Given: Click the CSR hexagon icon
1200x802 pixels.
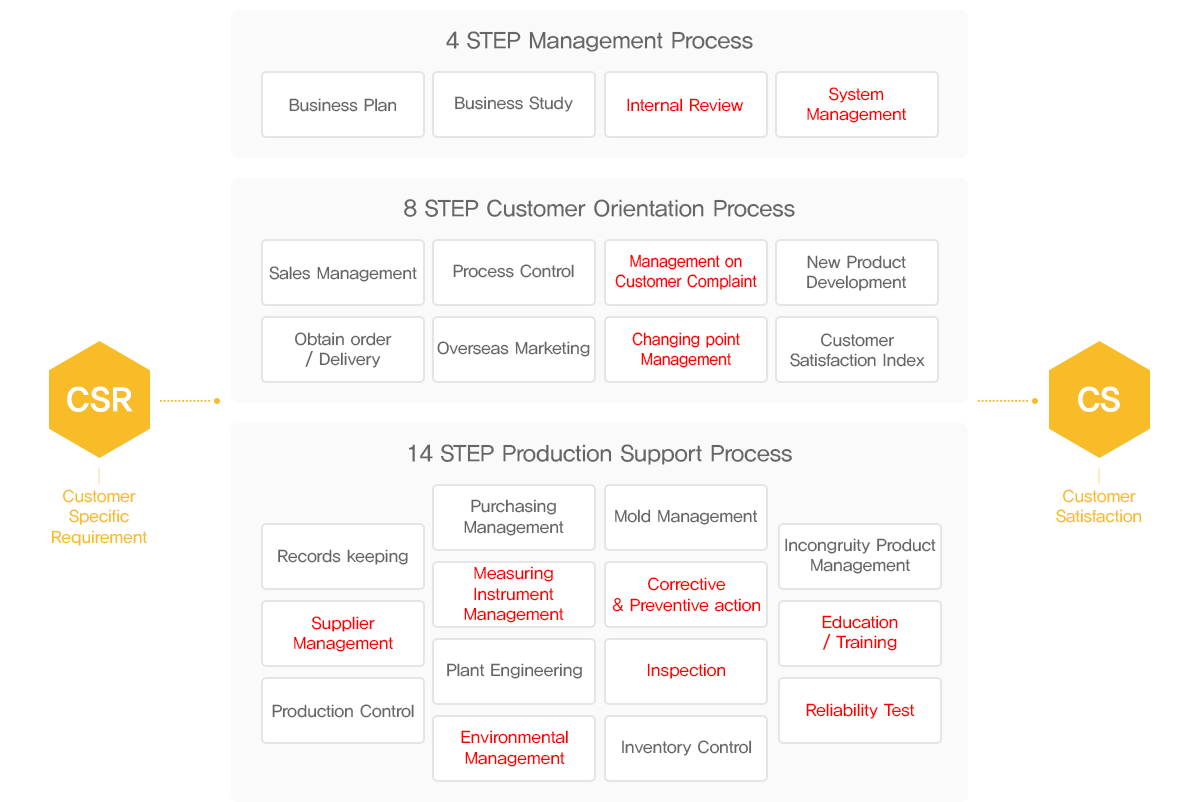Looking at the screenshot, I should point(99,400).
